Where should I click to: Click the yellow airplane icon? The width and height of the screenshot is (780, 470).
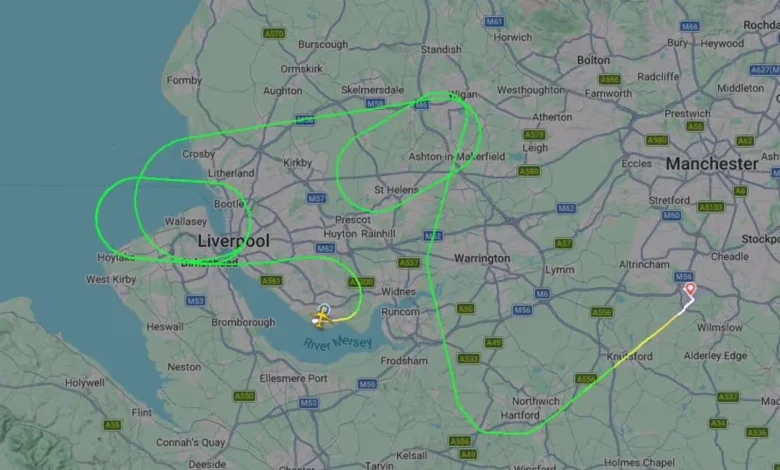[322, 318]
